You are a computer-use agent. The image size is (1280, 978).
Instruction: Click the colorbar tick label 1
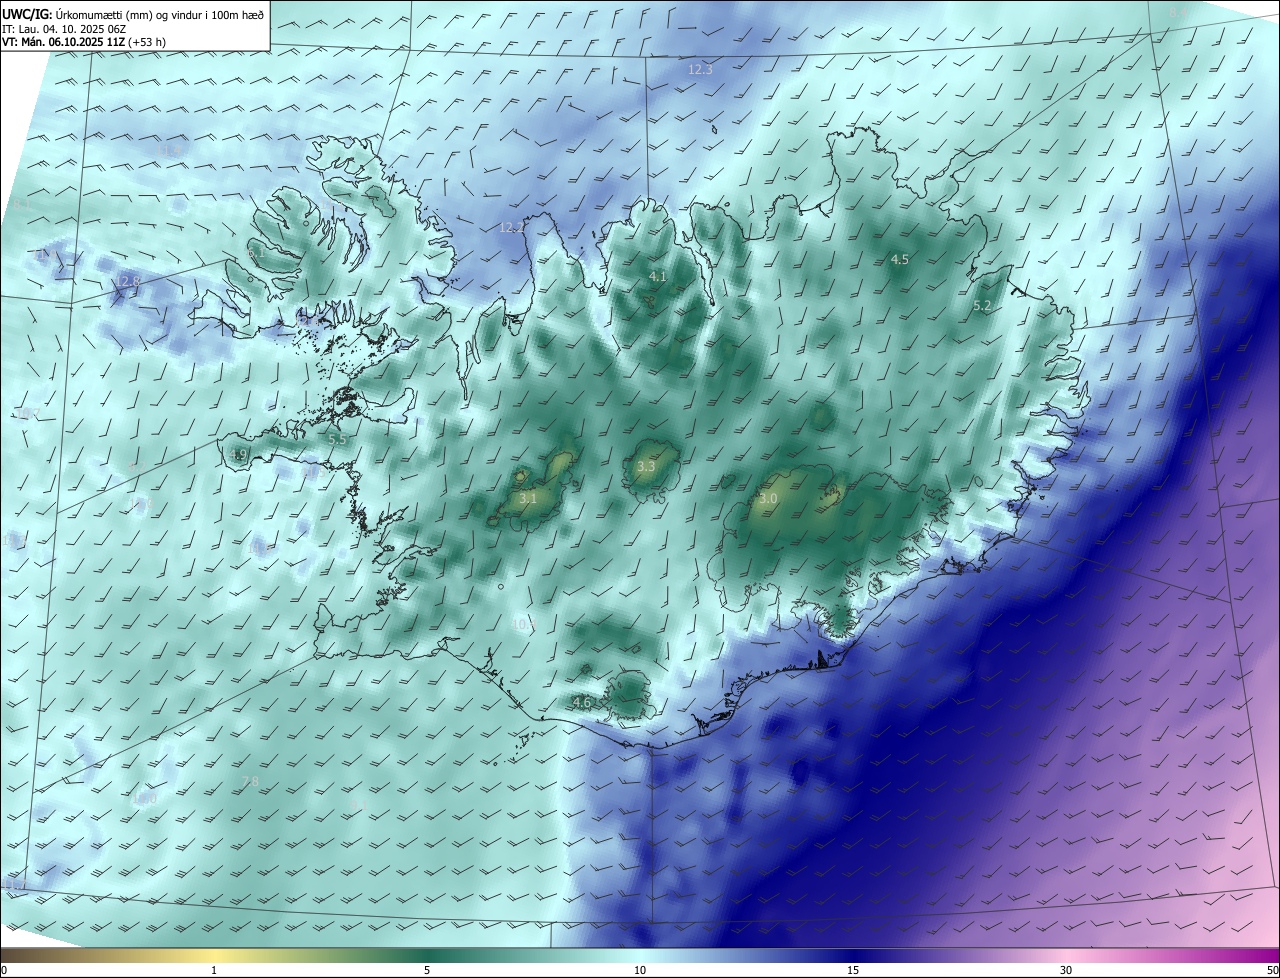(x=214, y=970)
